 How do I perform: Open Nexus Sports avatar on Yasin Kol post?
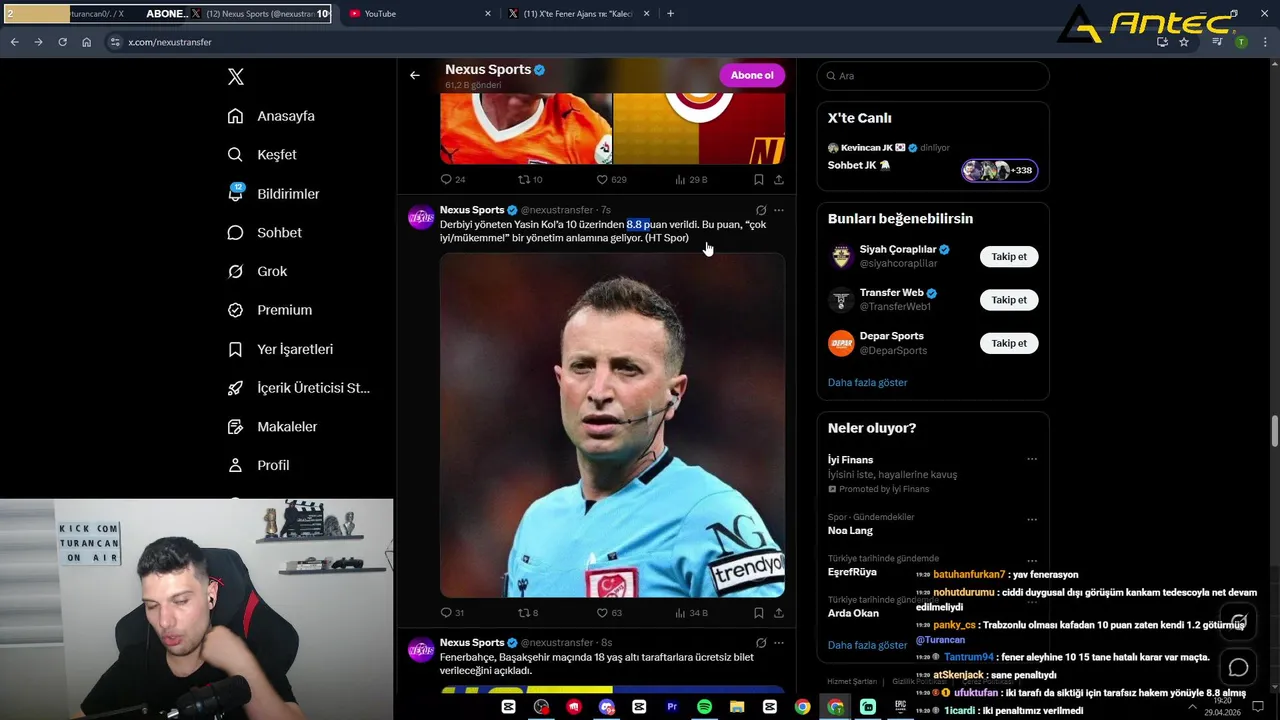coord(421,217)
